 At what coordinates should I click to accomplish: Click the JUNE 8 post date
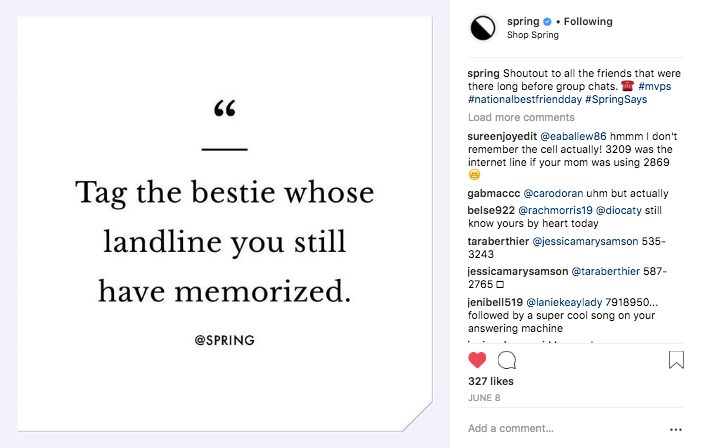pos(483,398)
